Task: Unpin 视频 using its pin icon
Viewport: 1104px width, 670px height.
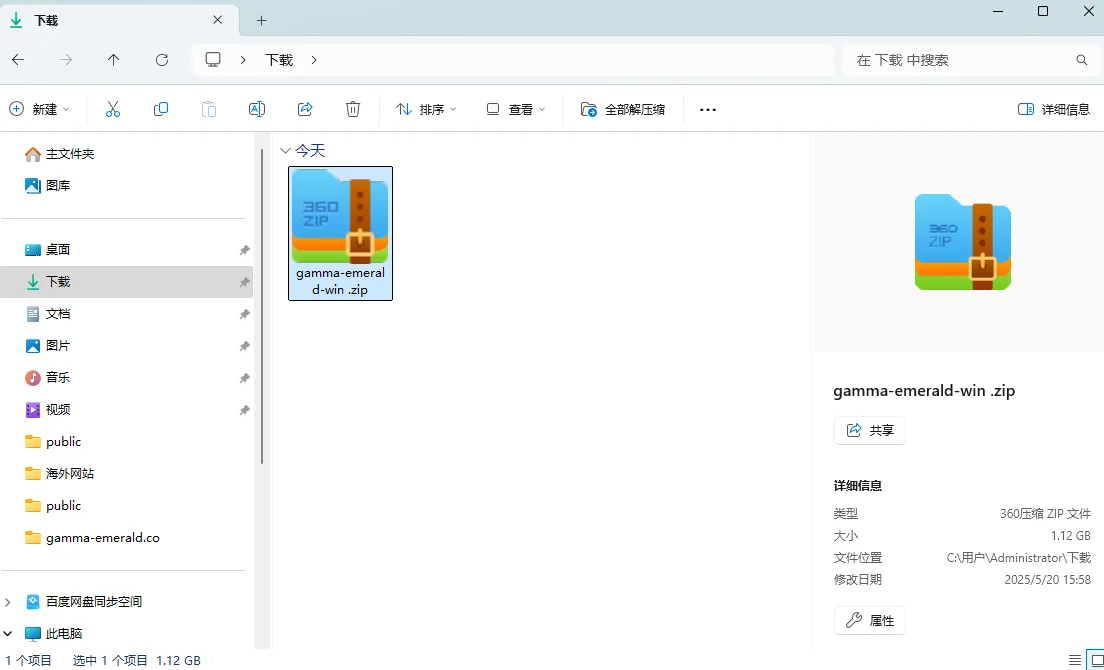Action: 244,410
